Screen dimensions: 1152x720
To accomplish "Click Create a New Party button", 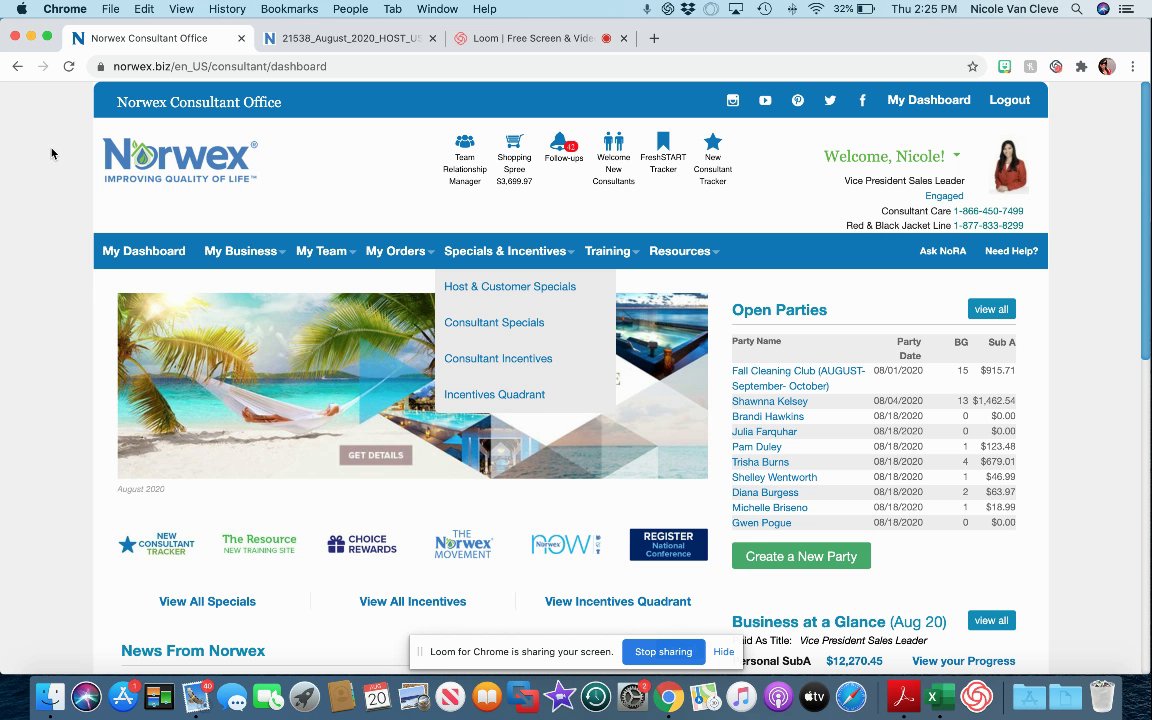I will [801, 556].
